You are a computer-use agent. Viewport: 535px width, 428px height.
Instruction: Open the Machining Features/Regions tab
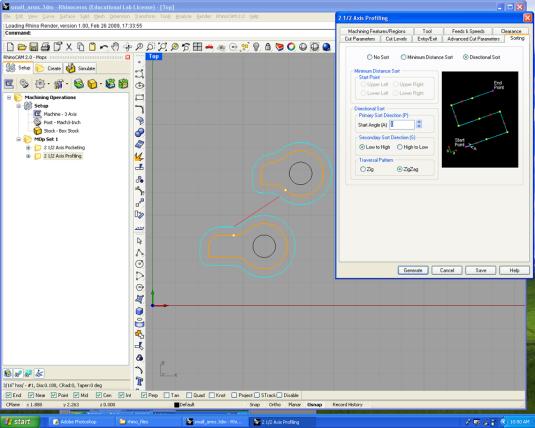click(377, 31)
